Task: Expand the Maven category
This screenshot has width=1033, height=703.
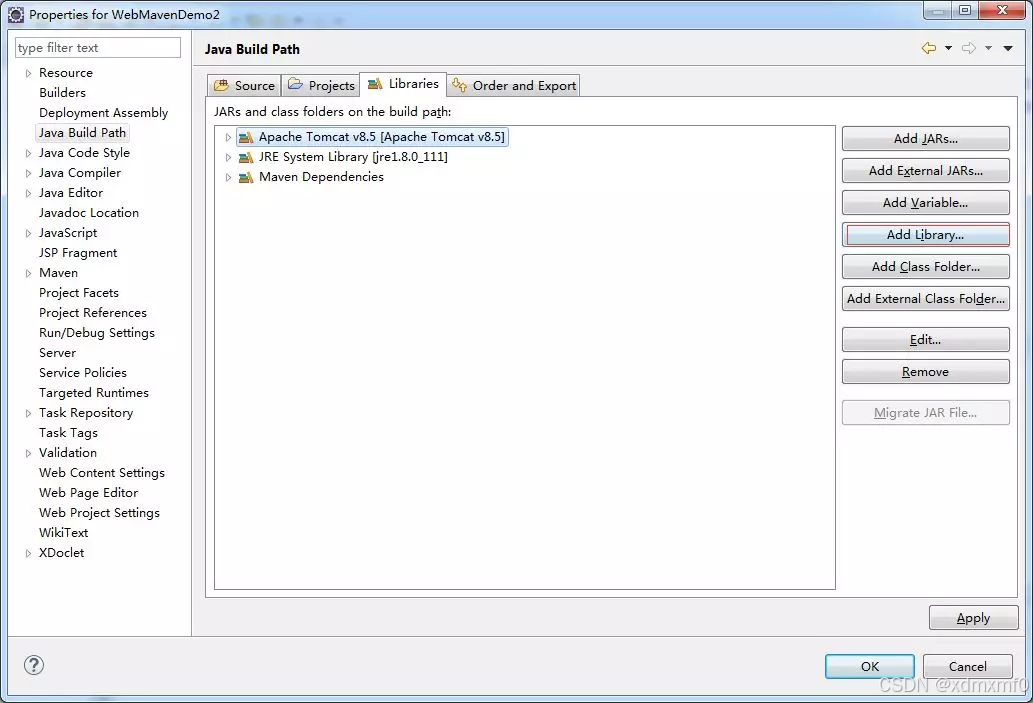Action: (28, 273)
